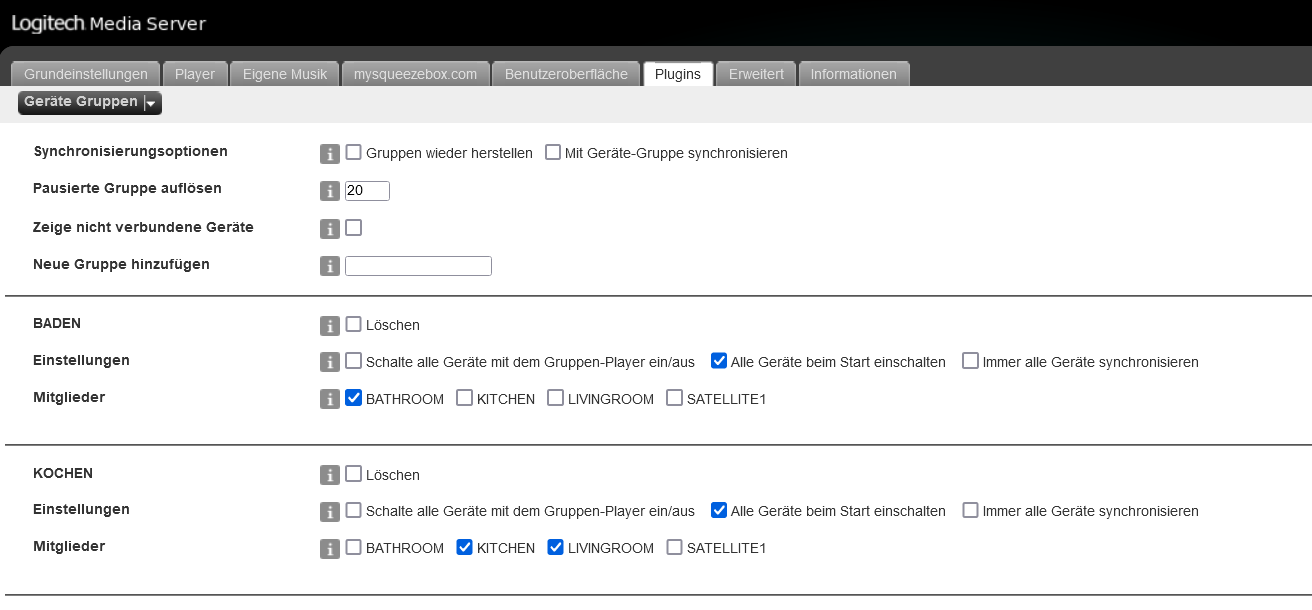Viewport: 1312px width, 610px height.
Task: Click info icon for Pausierte Gruppe auflösen
Action: (x=330, y=191)
